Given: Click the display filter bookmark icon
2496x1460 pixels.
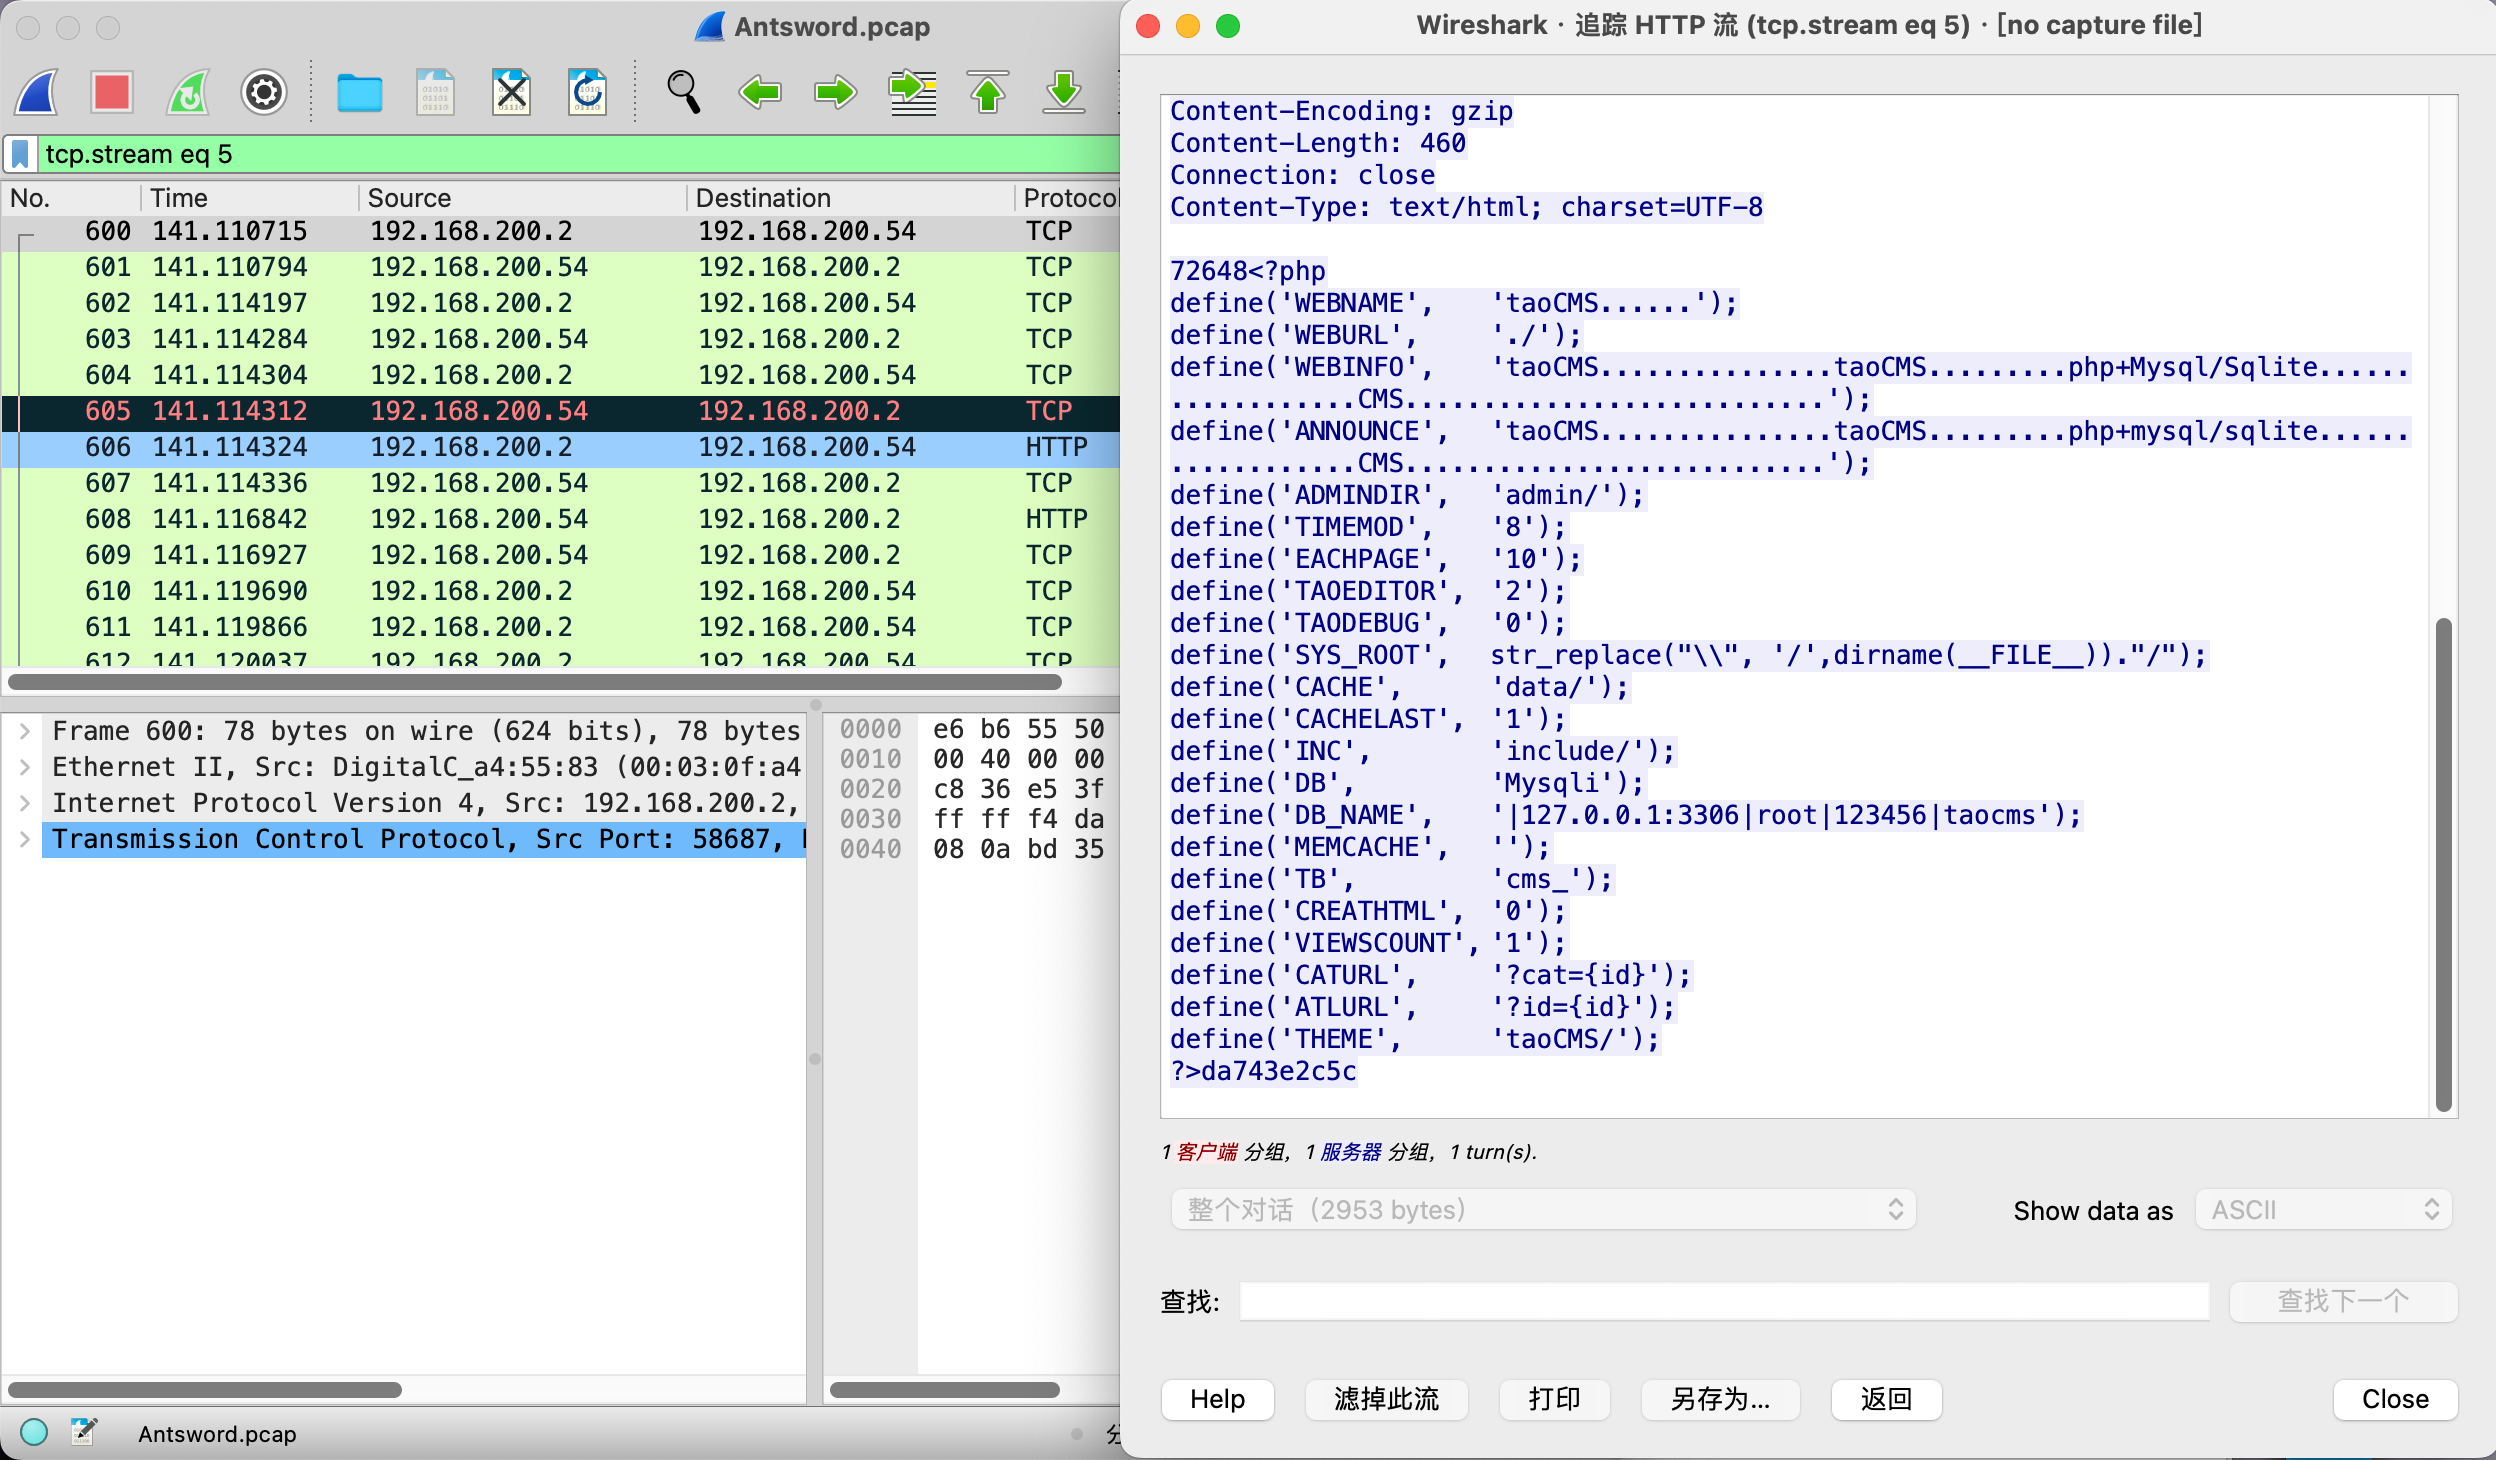Looking at the screenshot, I should pyautogui.click(x=20, y=154).
